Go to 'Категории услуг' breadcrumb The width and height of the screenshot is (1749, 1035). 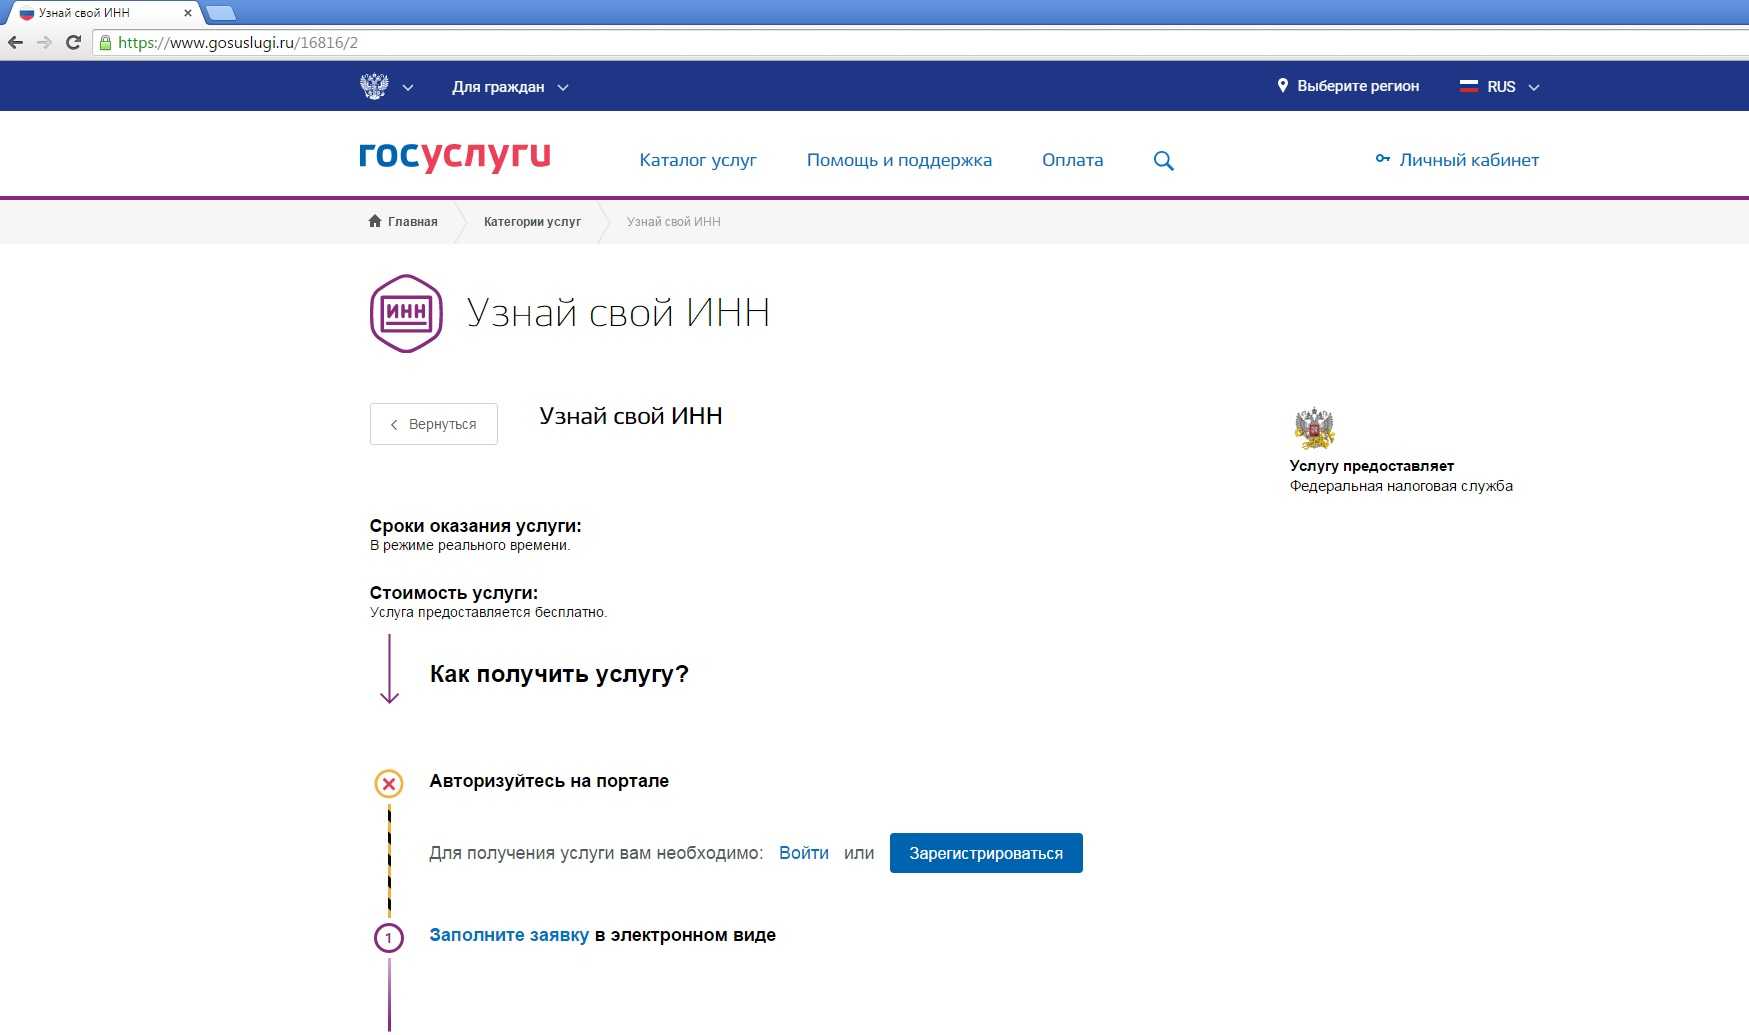point(532,222)
